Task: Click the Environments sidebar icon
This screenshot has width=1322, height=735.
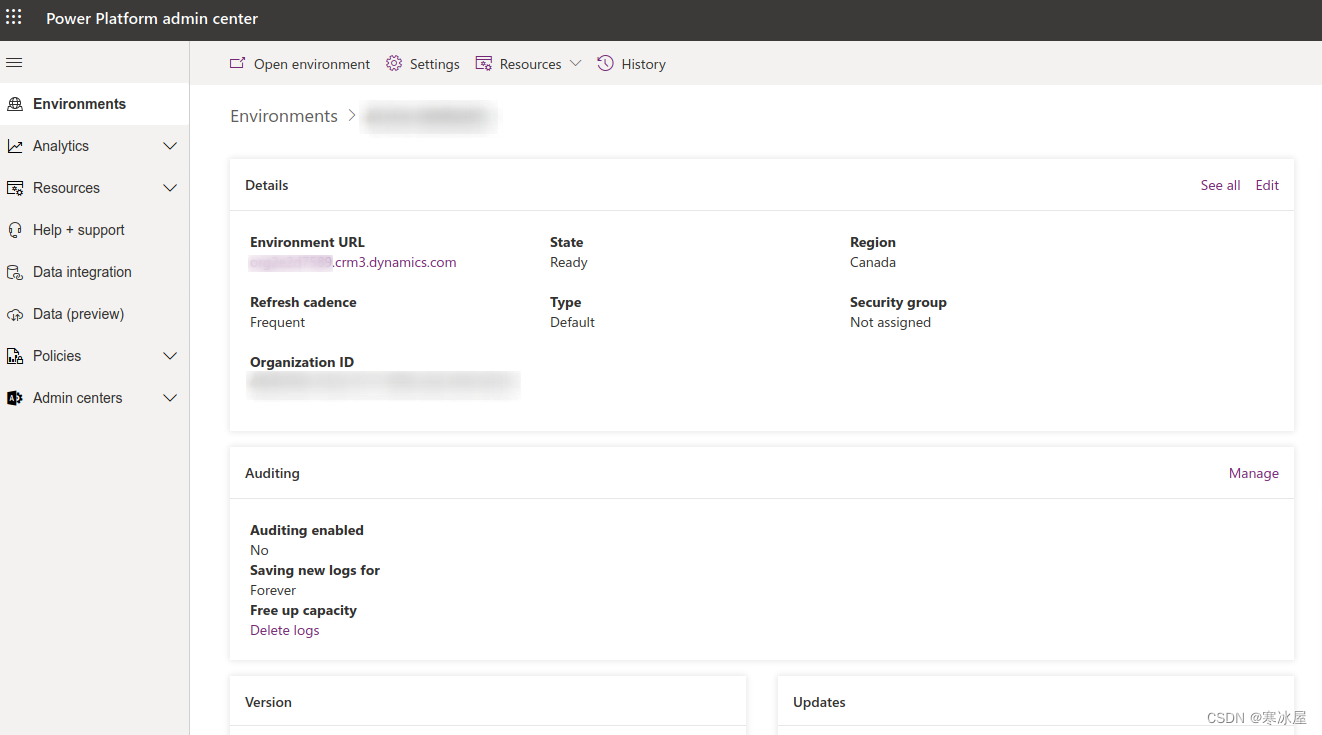Action: coord(15,104)
